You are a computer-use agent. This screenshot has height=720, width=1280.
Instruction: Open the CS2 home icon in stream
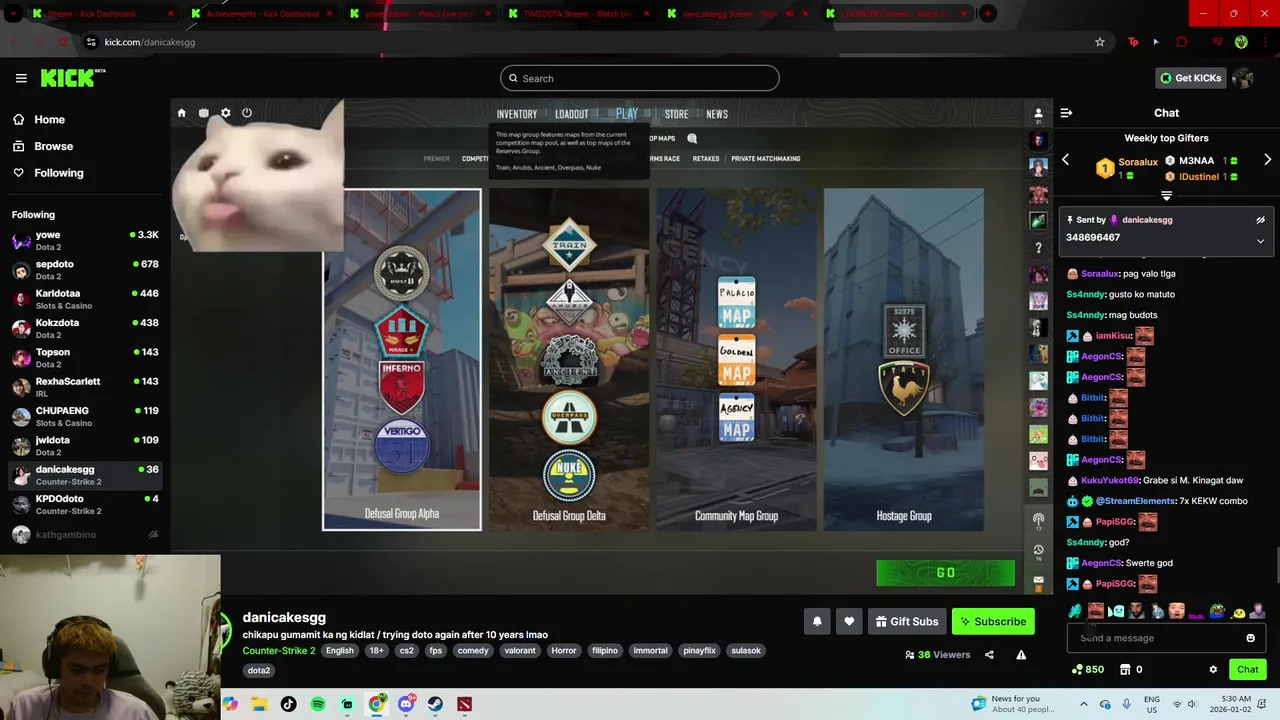[181, 113]
